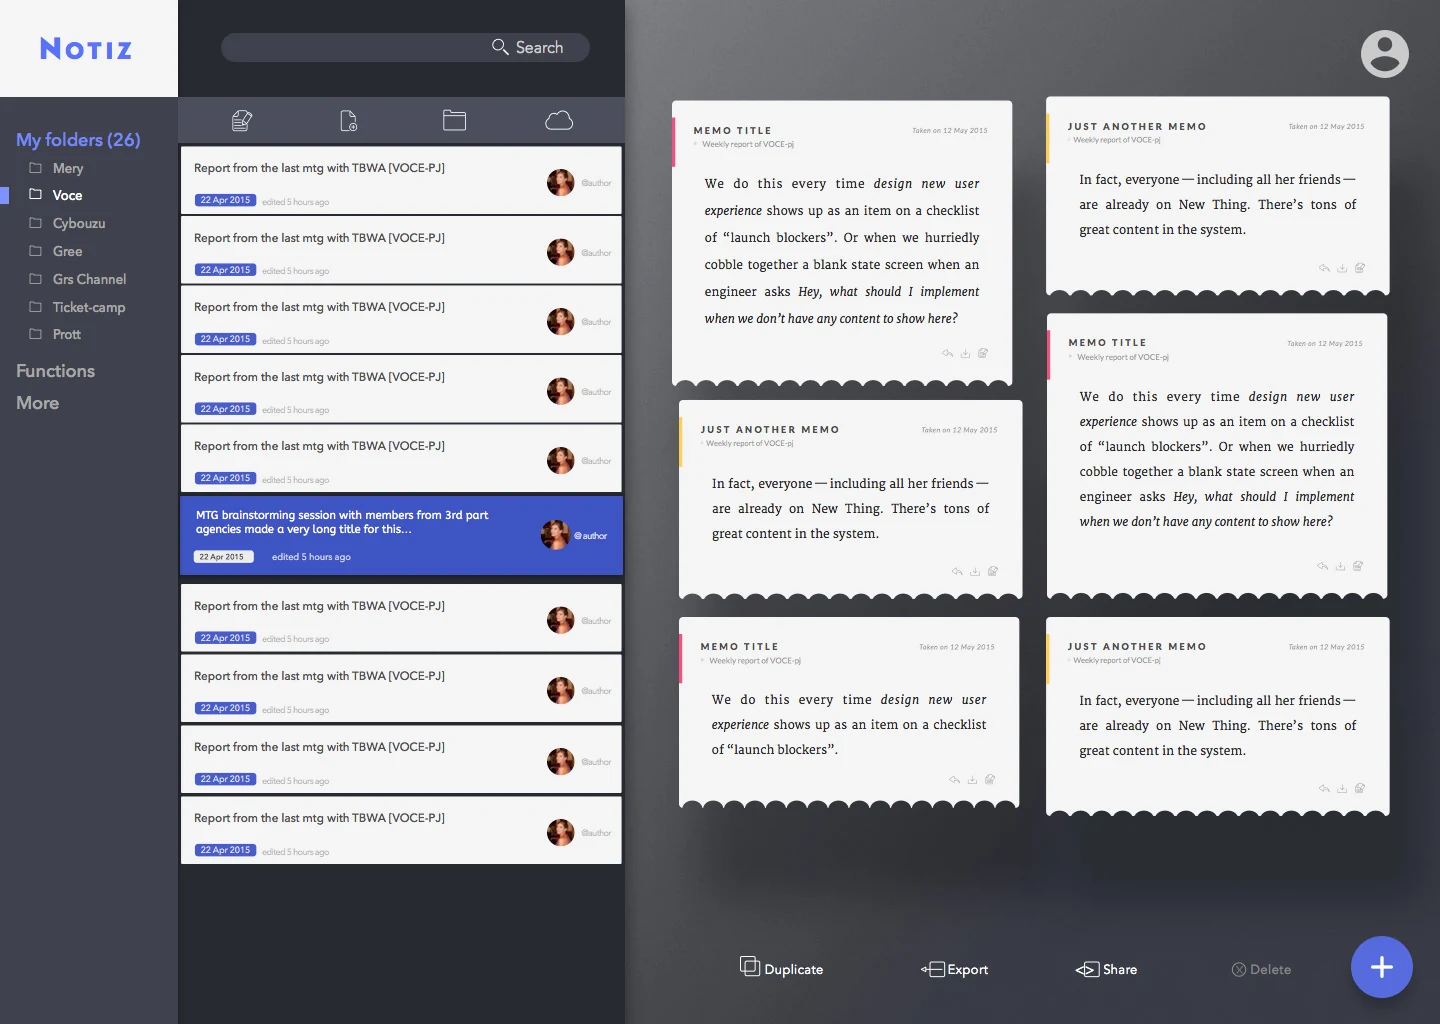Click the Share button in the bottom bar
Screen dimensions: 1440x1024
[1107, 969]
